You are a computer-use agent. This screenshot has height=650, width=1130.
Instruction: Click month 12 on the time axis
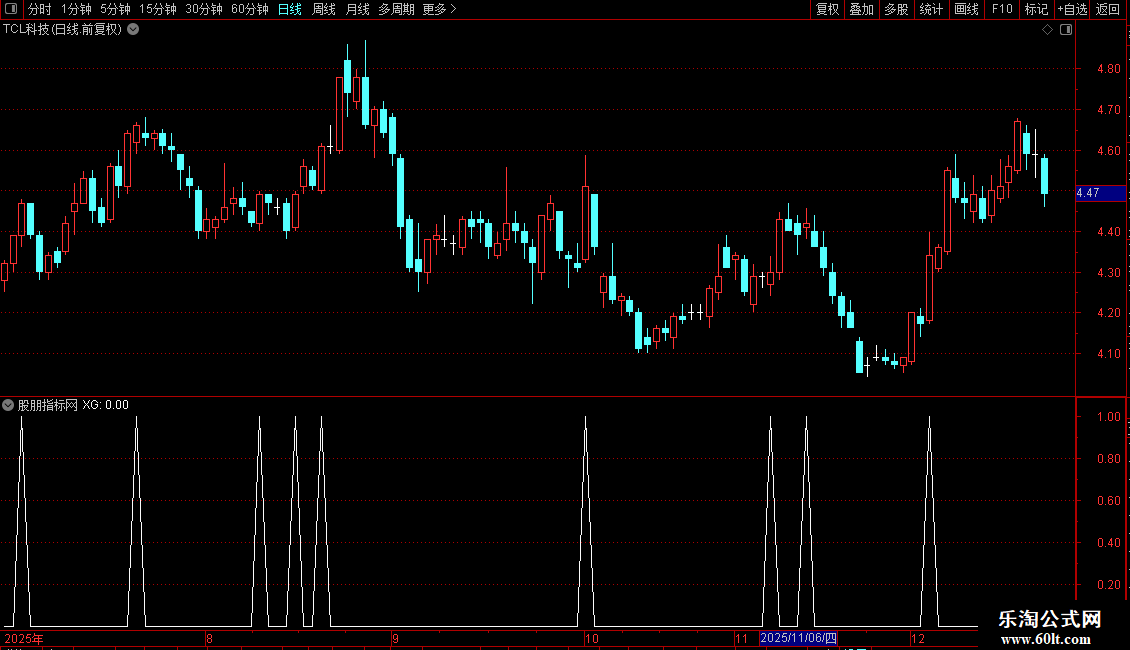point(917,638)
